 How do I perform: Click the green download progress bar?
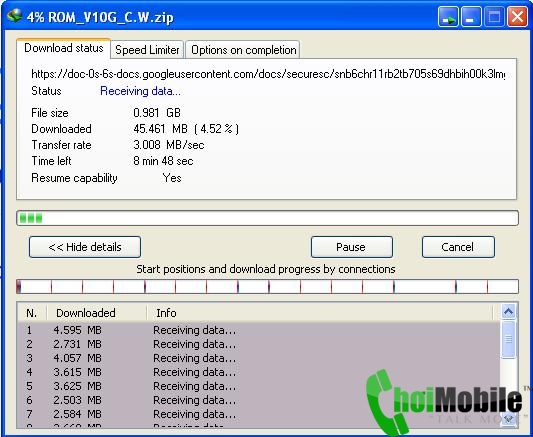267,218
